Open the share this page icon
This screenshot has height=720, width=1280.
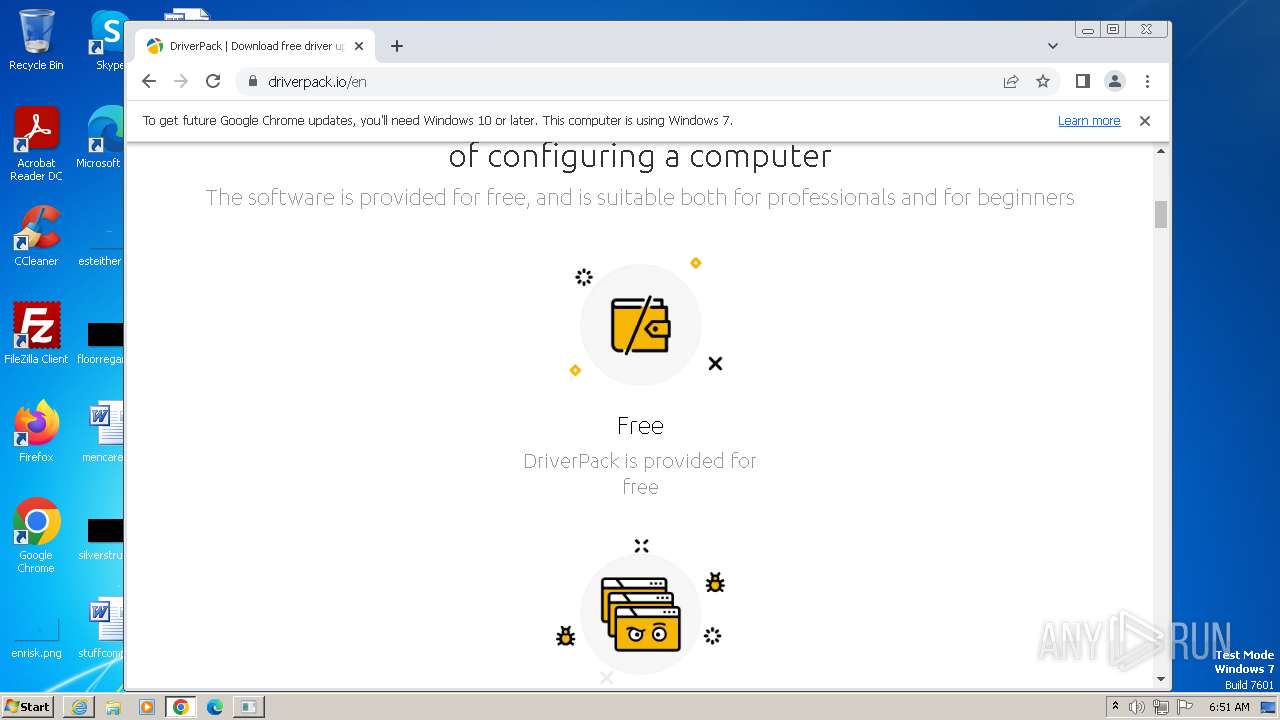(x=1011, y=82)
